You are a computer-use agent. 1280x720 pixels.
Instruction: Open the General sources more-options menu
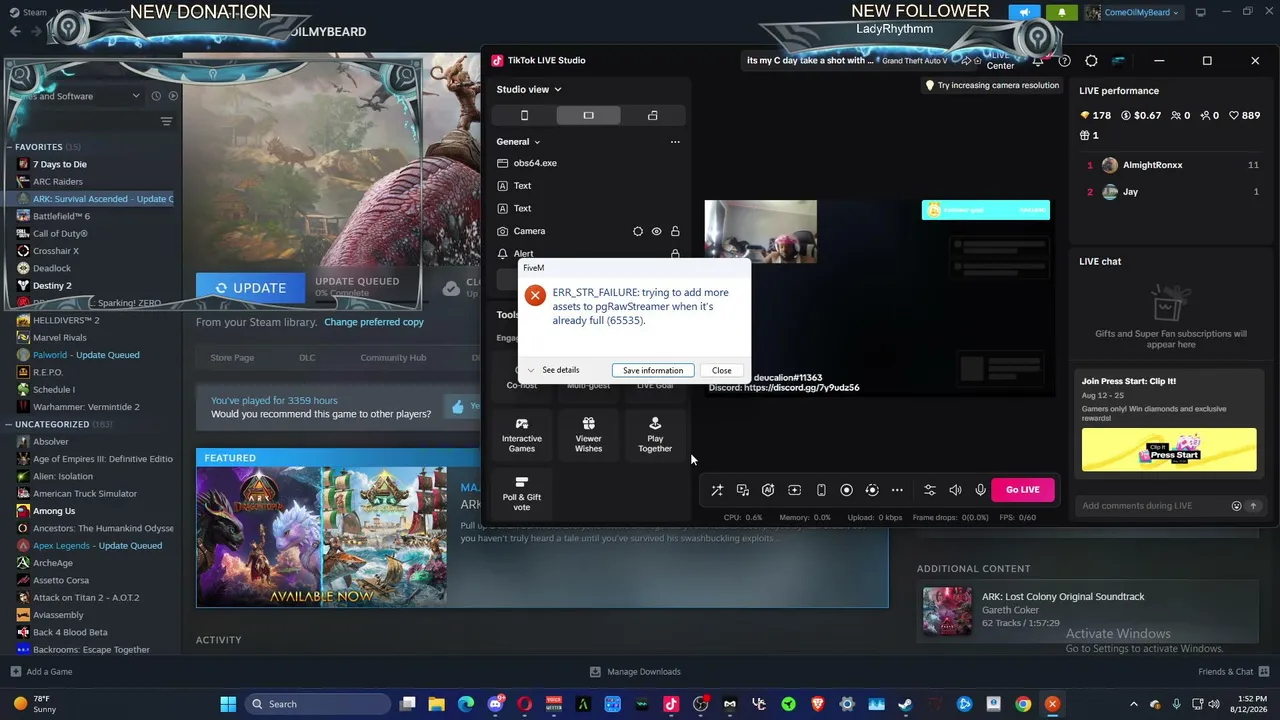[x=675, y=142]
